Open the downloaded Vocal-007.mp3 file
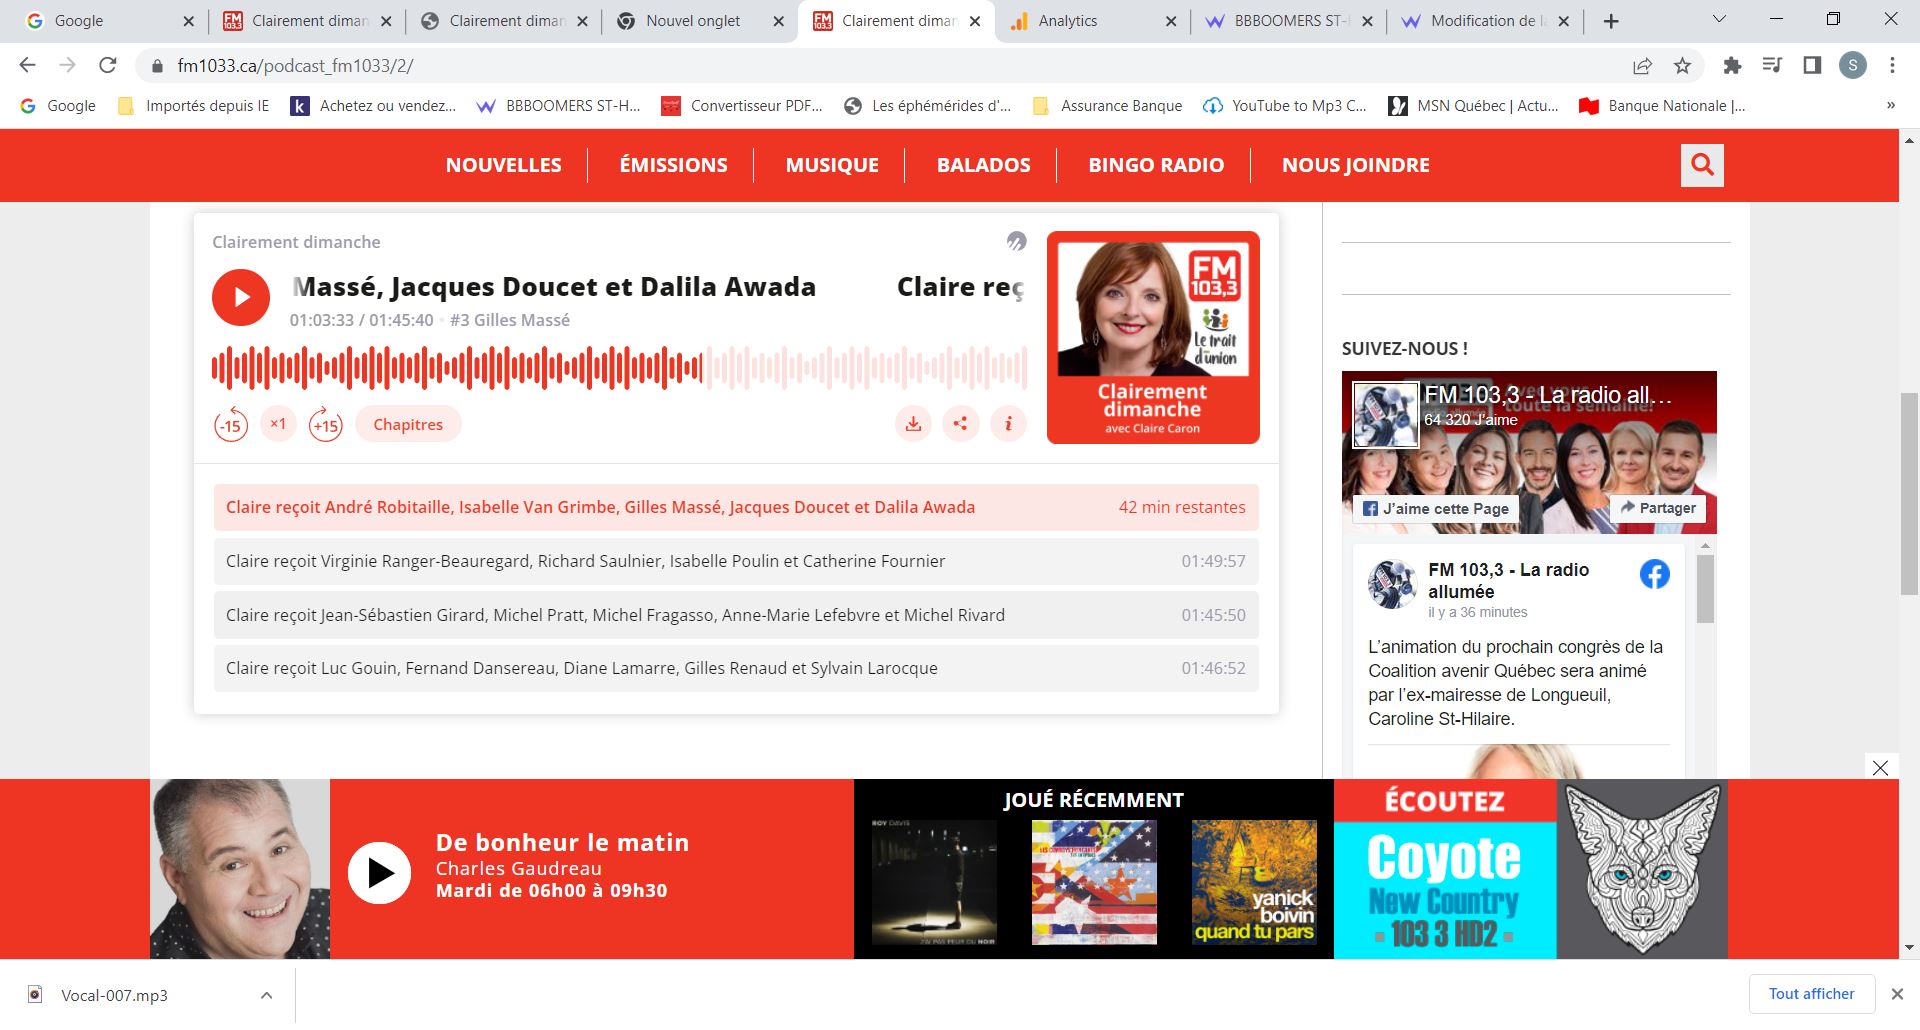 pos(113,995)
